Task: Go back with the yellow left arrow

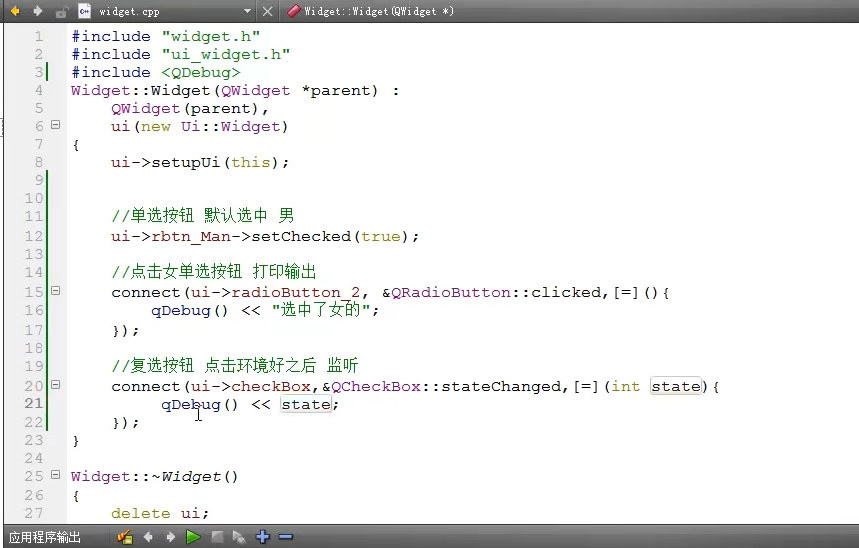Action: tap(15, 11)
